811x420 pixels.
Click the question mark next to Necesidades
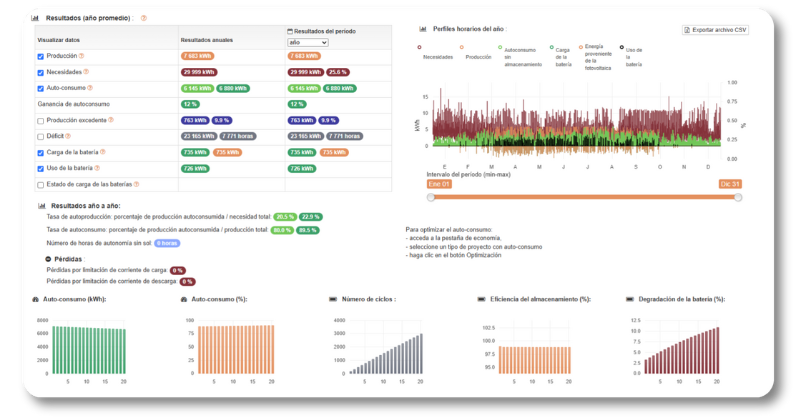click(87, 72)
